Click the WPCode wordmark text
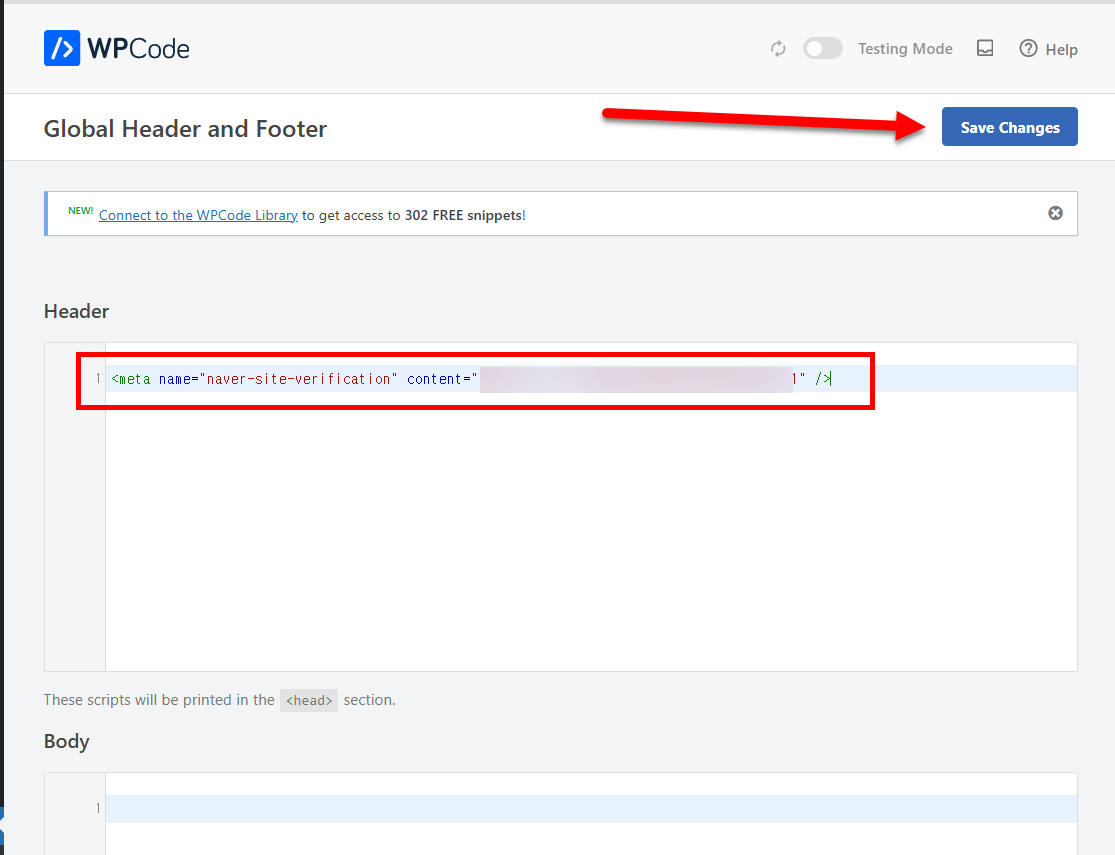 coord(138,48)
